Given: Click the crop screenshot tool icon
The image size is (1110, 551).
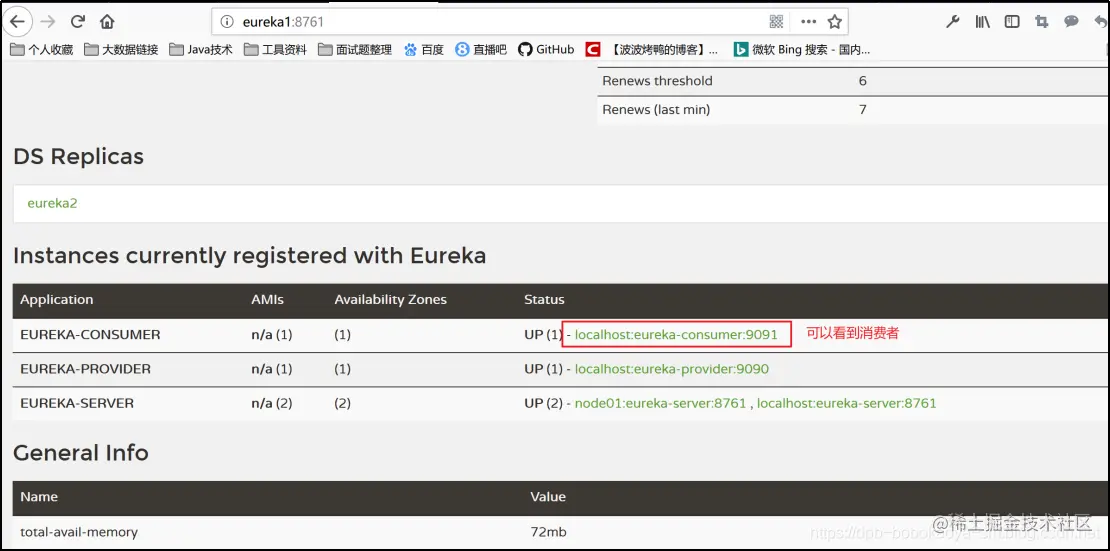Looking at the screenshot, I should tap(1041, 22).
